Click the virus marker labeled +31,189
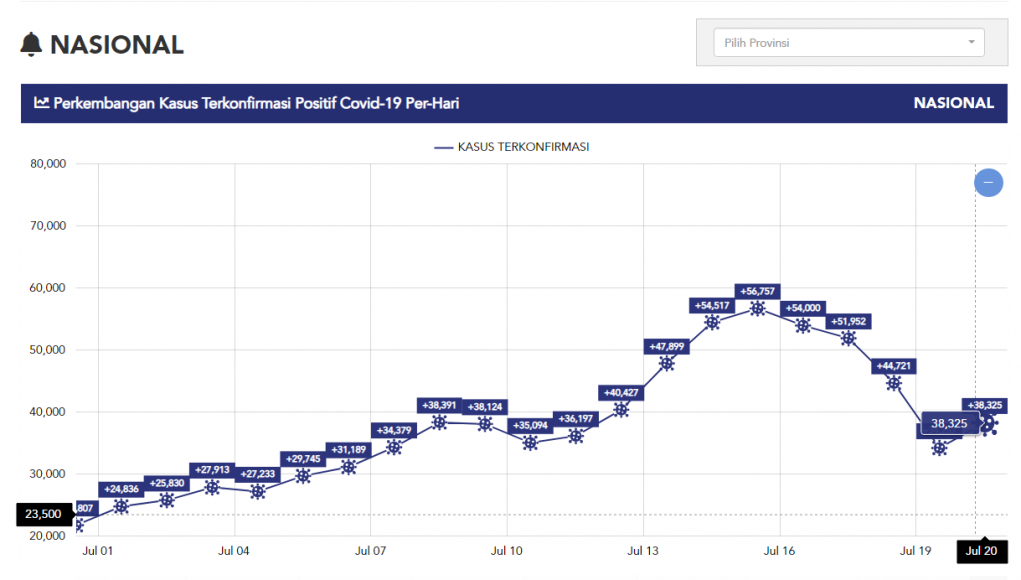This screenshot has height=580, width=1021. coord(348,467)
